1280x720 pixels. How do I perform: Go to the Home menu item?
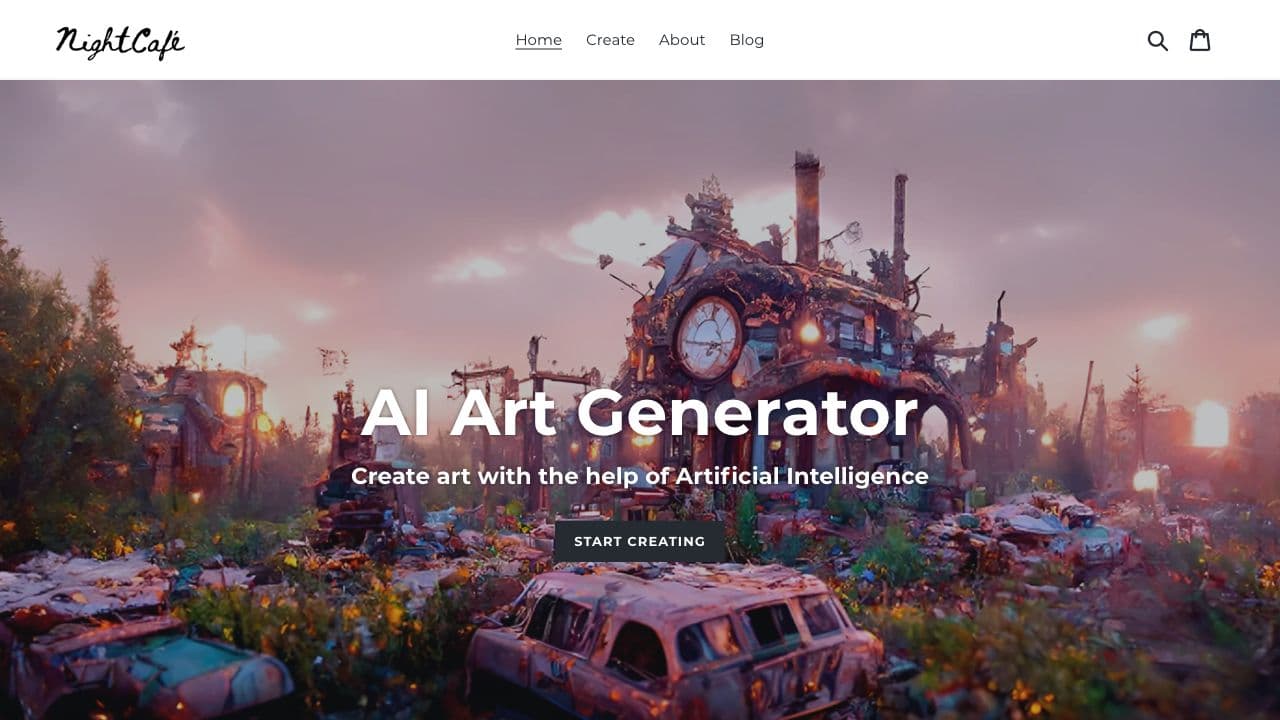(x=539, y=40)
